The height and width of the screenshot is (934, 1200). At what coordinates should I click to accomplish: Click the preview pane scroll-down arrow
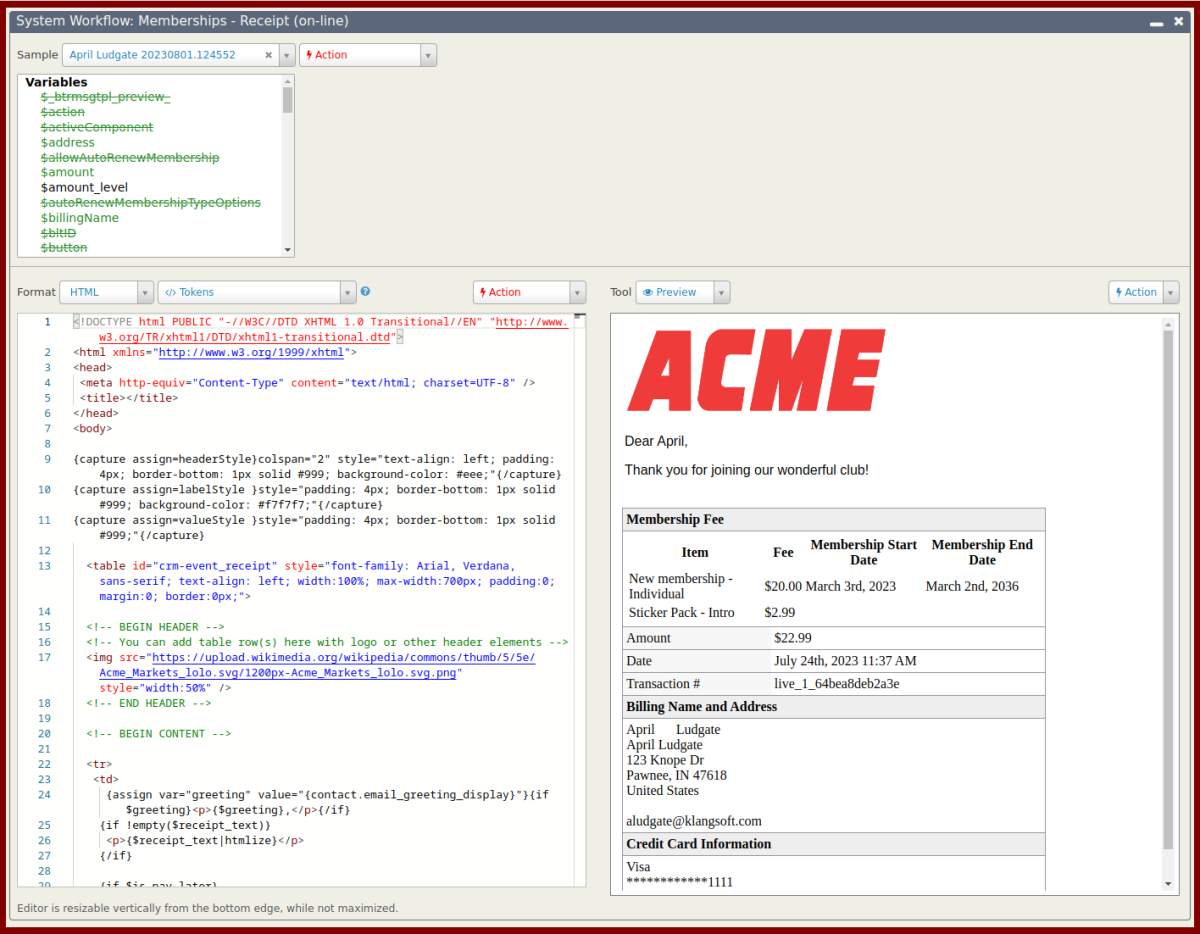1167,884
